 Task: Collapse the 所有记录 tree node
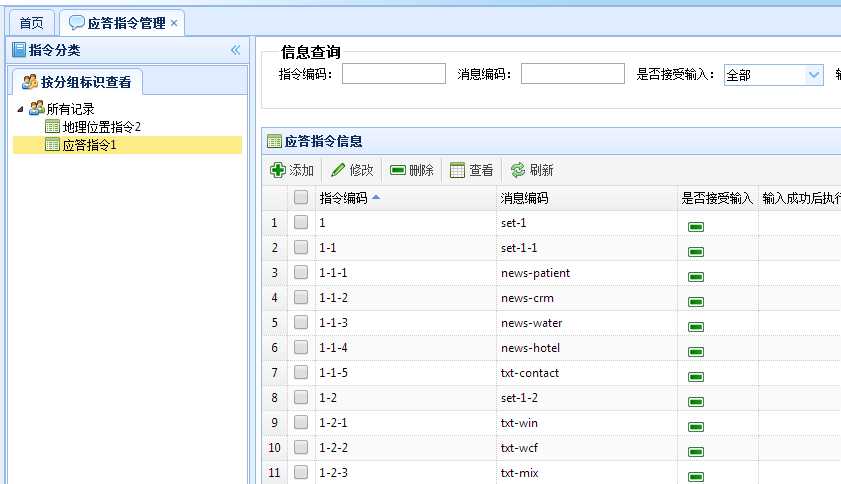[20, 109]
